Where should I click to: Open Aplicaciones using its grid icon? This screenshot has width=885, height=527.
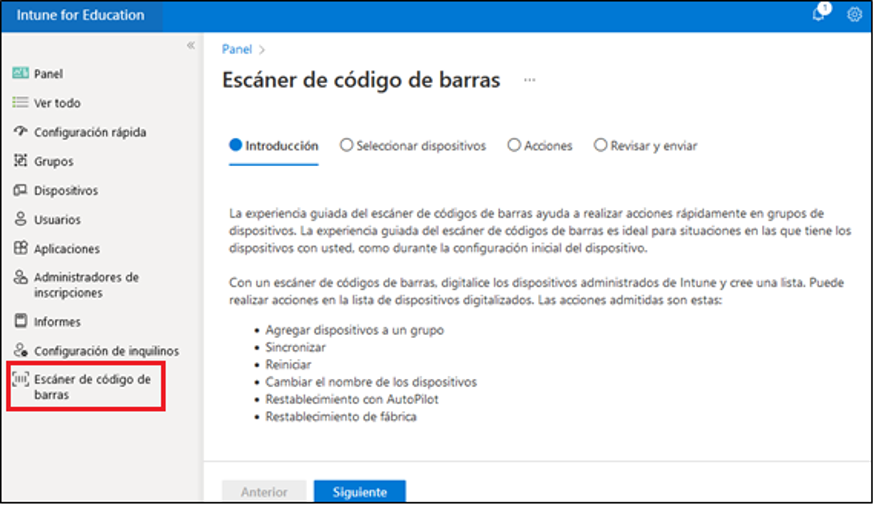click(20, 248)
